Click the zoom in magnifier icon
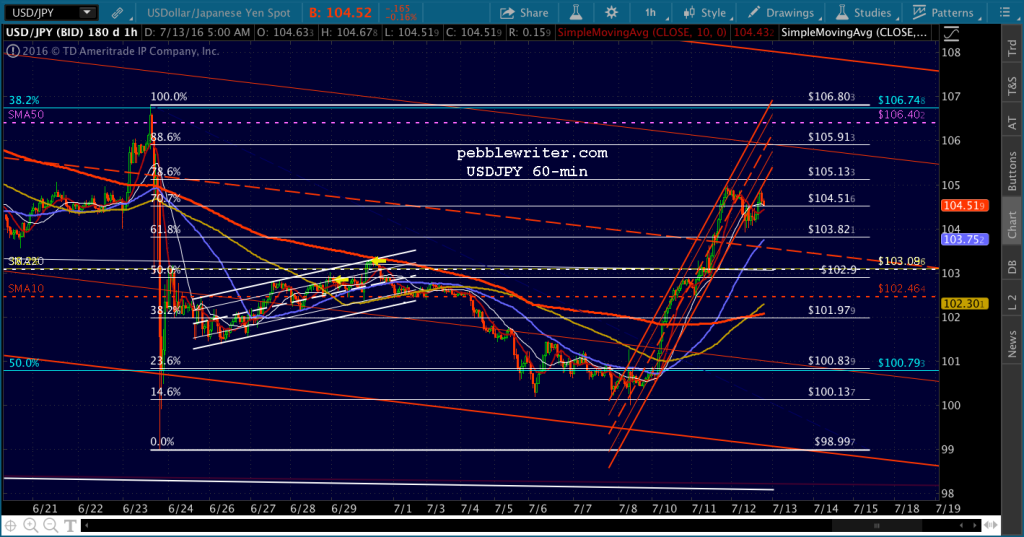This screenshot has width=1024, height=537. [x=31, y=525]
